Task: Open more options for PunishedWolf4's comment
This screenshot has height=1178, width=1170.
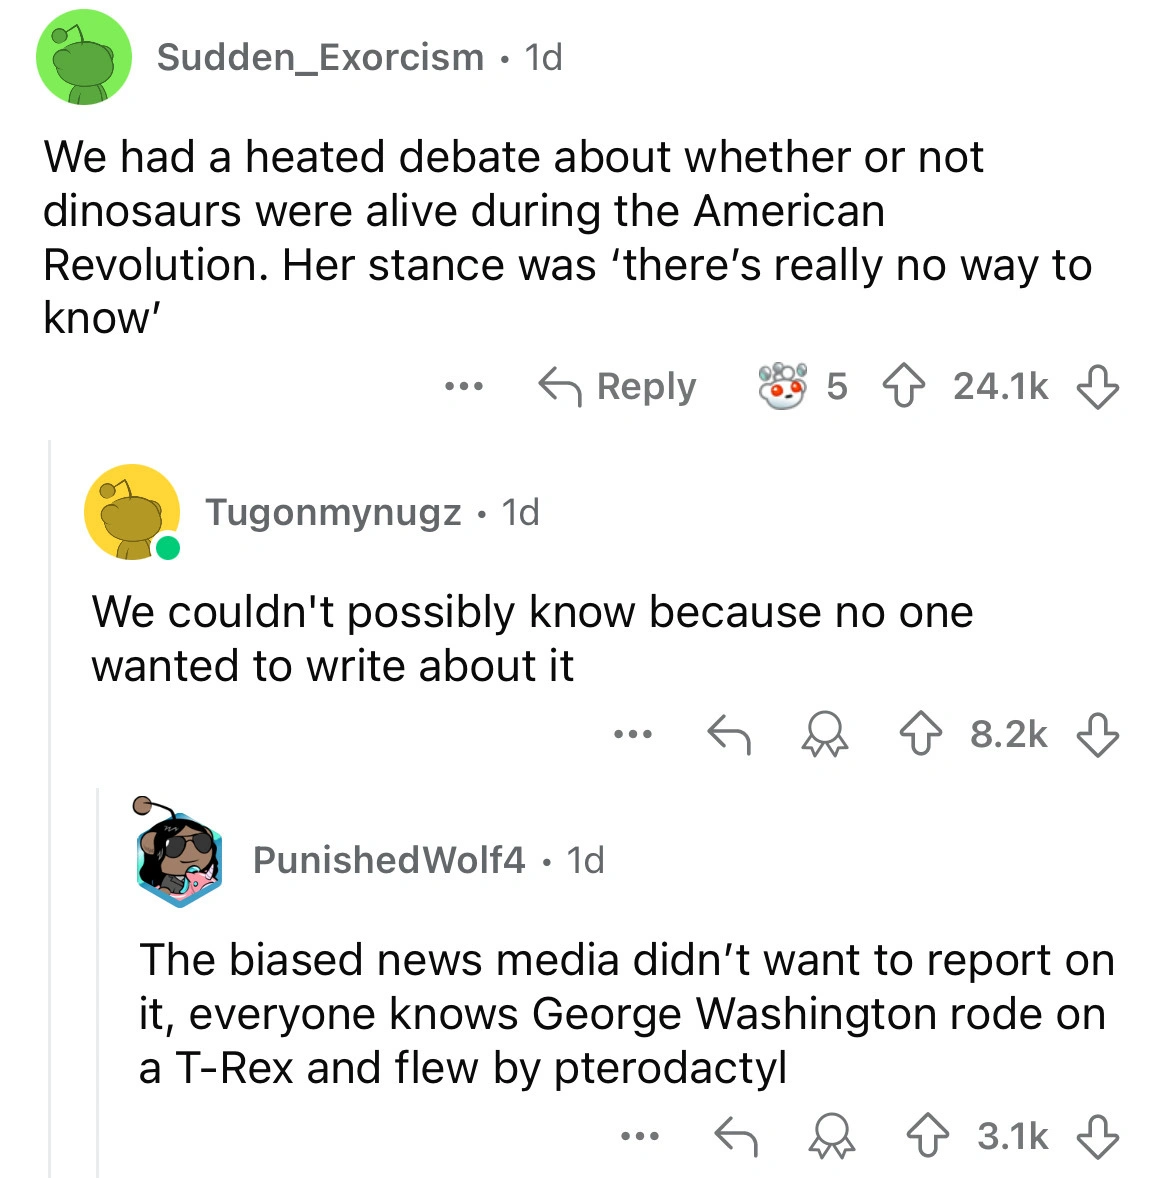Action: [640, 1136]
